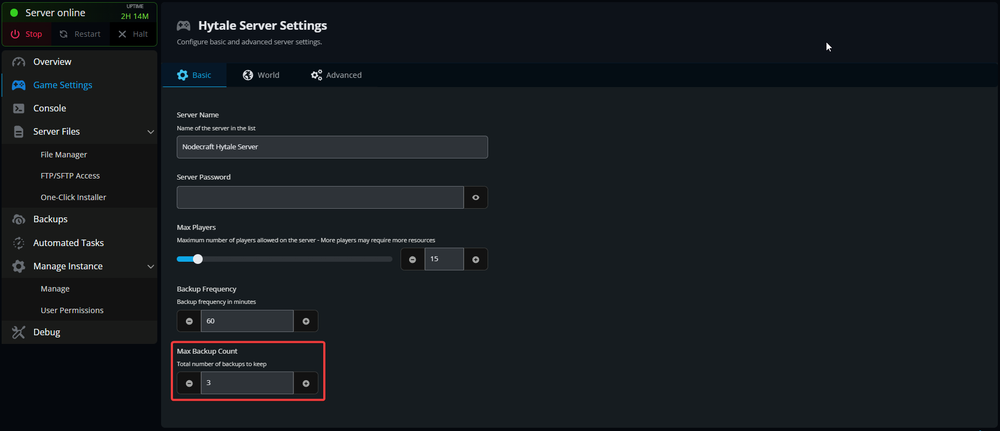Click the uptime 2H 14M text
This screenshot has height=431, width=1000.
135,16
